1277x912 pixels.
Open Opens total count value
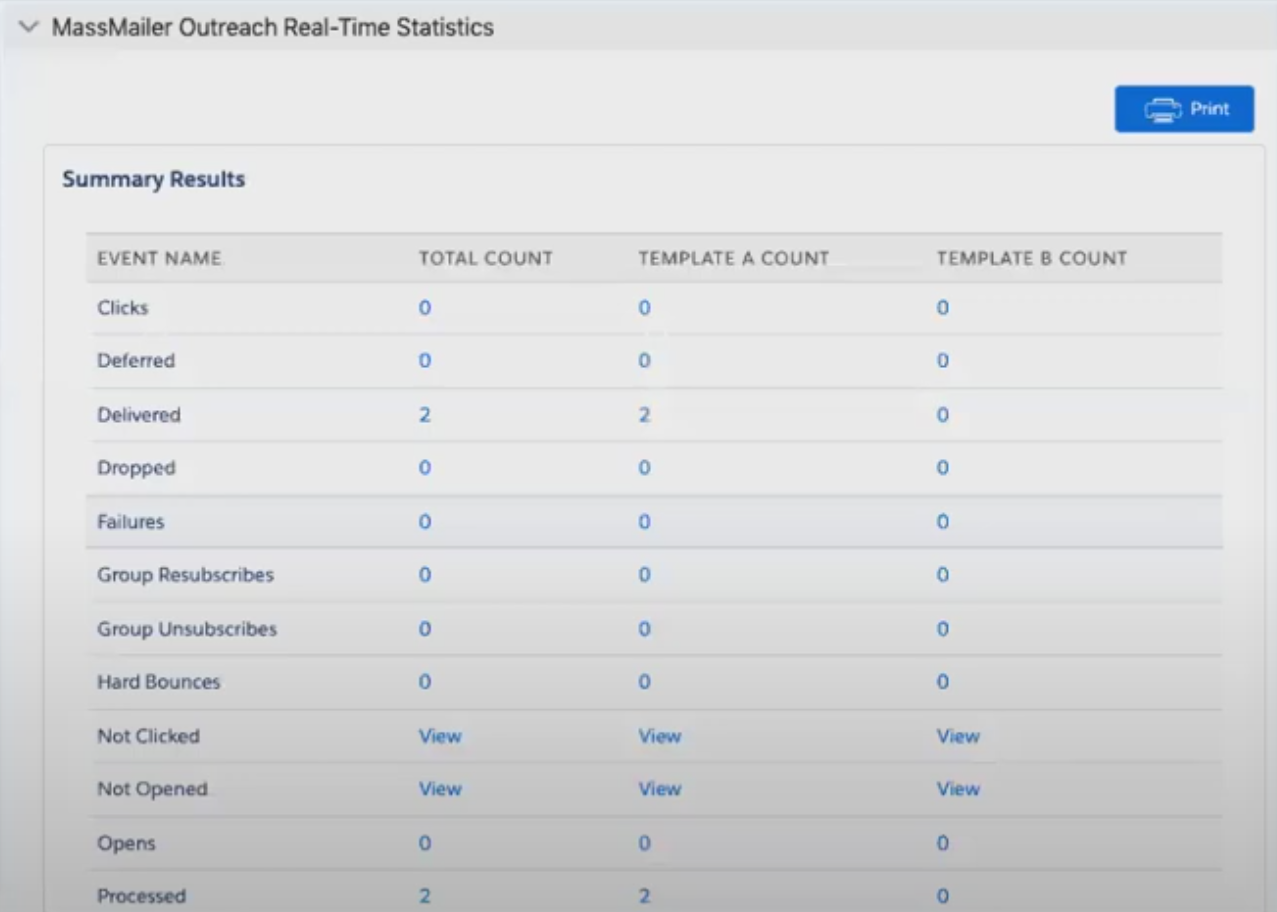click(425, 843)
